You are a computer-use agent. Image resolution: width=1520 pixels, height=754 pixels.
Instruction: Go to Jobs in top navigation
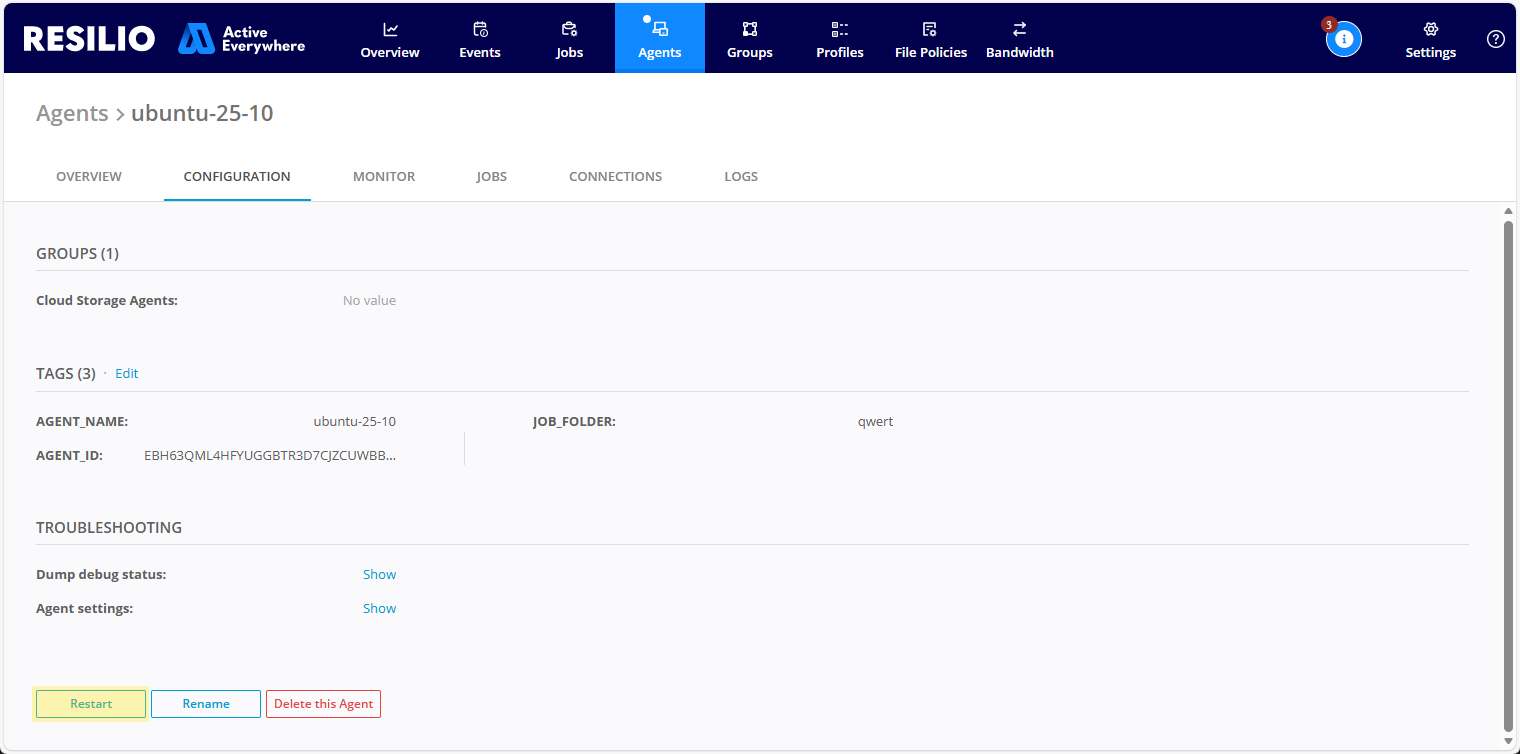coord(569,39)
